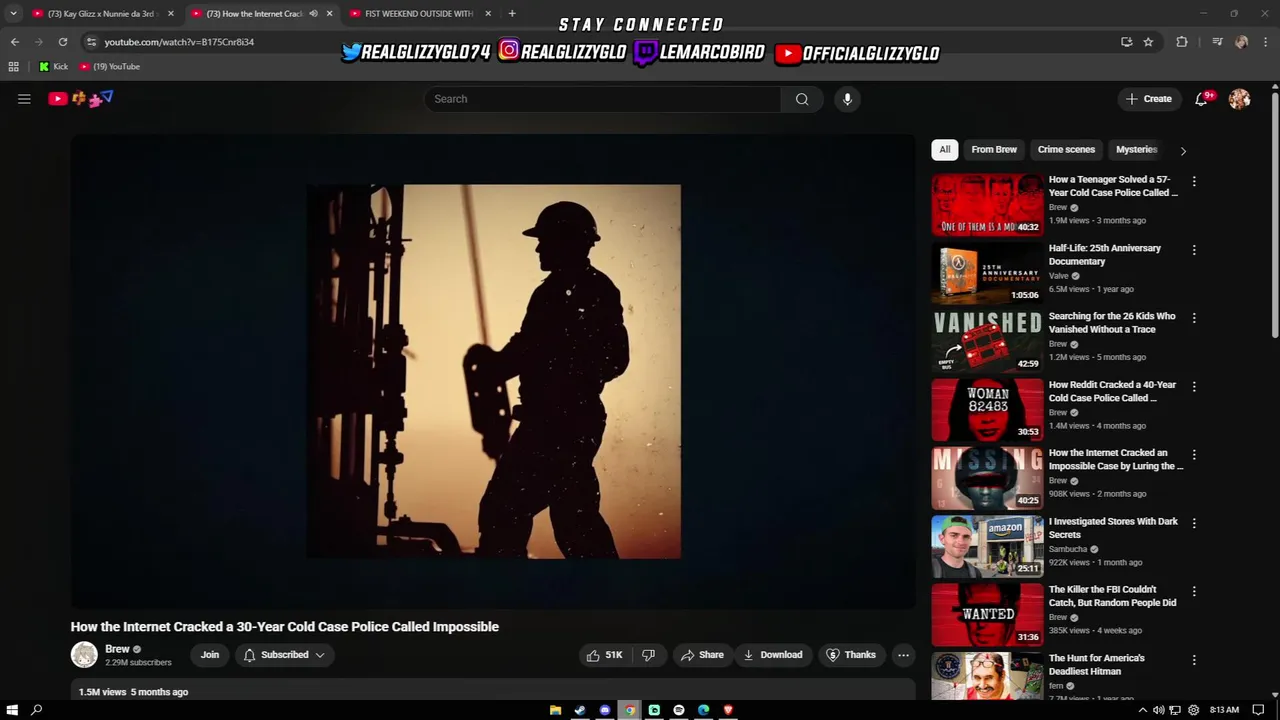The width and height of the screenshot is (1280, 720).
Task: Close the FIST WEEKEND OUTSIDE tab
Action: pyautogui.click(x=488, y=14)
